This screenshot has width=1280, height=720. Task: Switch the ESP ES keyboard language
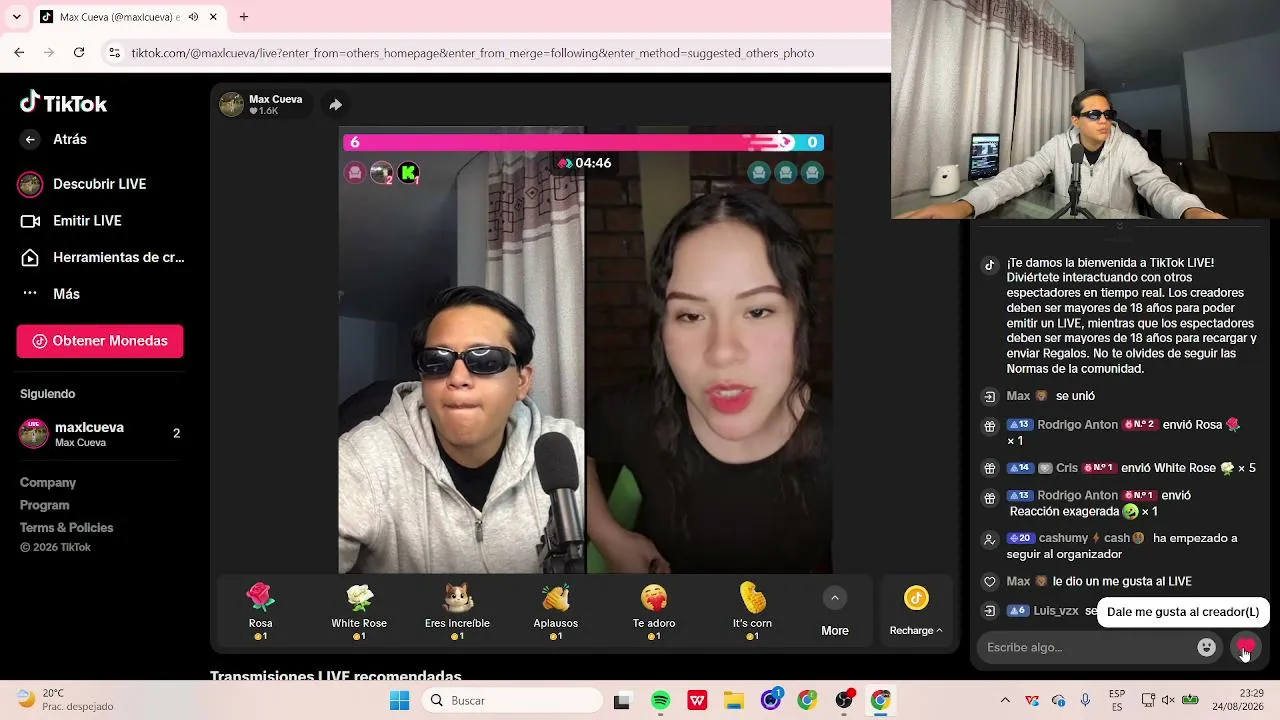pyautogui.click(x=1117, y=700)
